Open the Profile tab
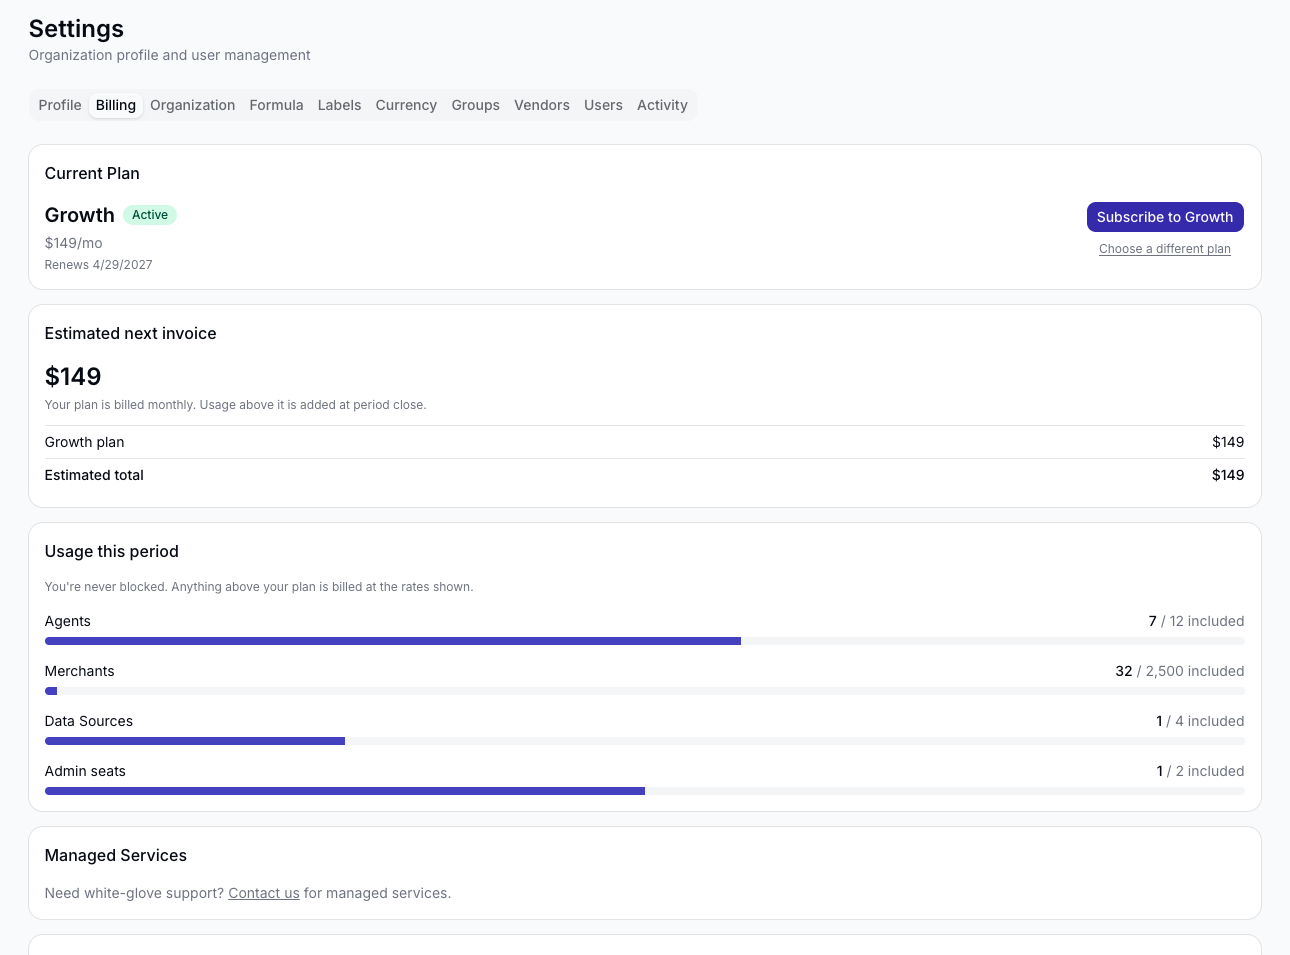 [x=60, y=105]
